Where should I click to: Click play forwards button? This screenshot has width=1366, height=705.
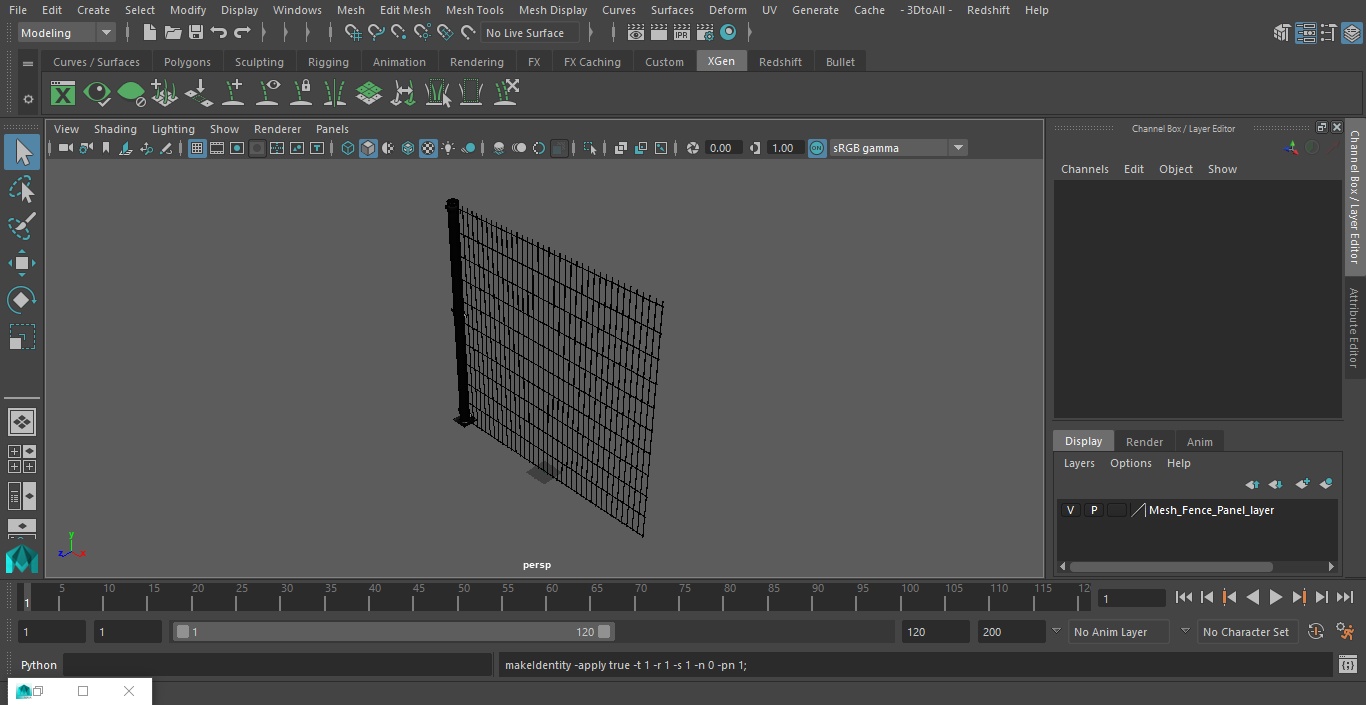click(x=1275, y=597)
